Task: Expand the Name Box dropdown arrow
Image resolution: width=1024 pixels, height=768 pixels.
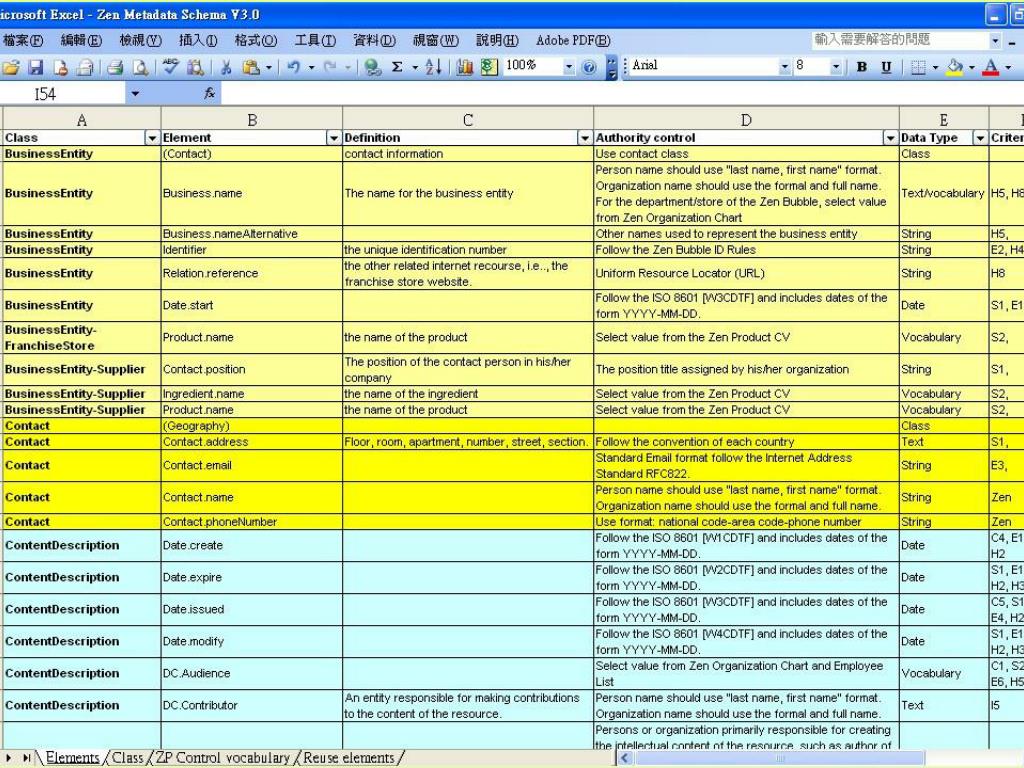Action: 135,94
